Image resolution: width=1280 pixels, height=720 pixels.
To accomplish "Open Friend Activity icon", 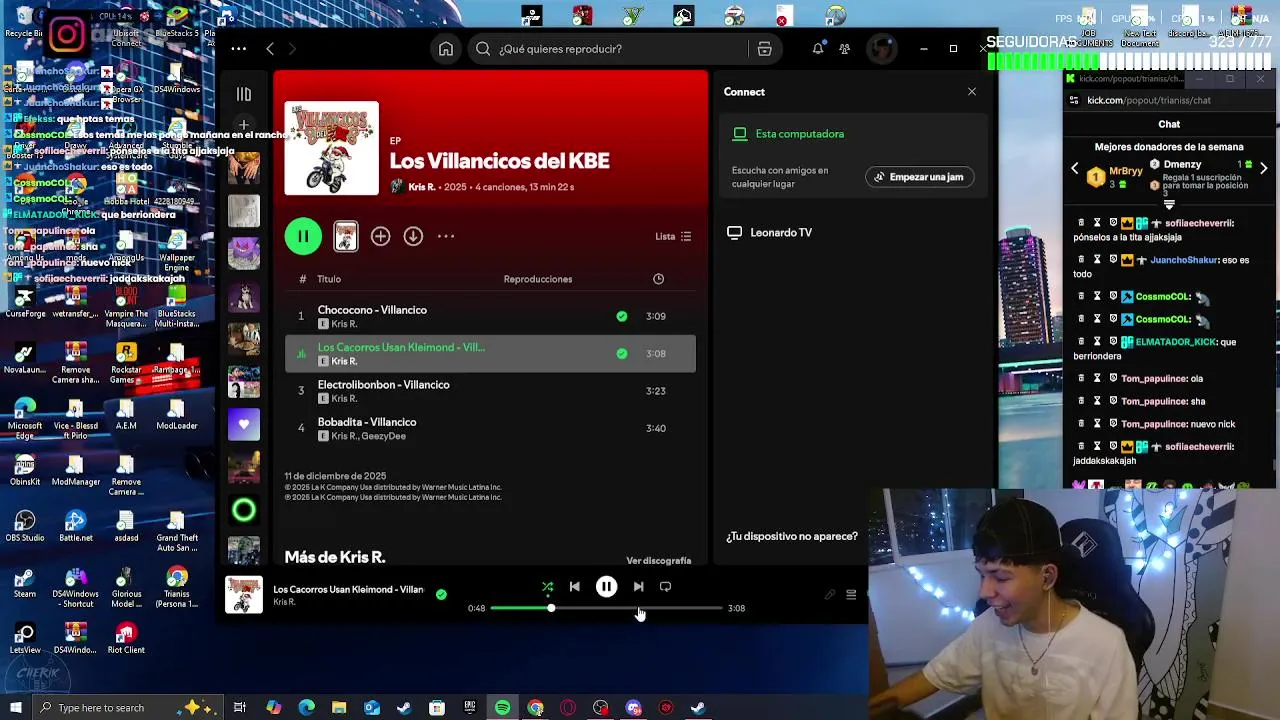I will [845, 49].
